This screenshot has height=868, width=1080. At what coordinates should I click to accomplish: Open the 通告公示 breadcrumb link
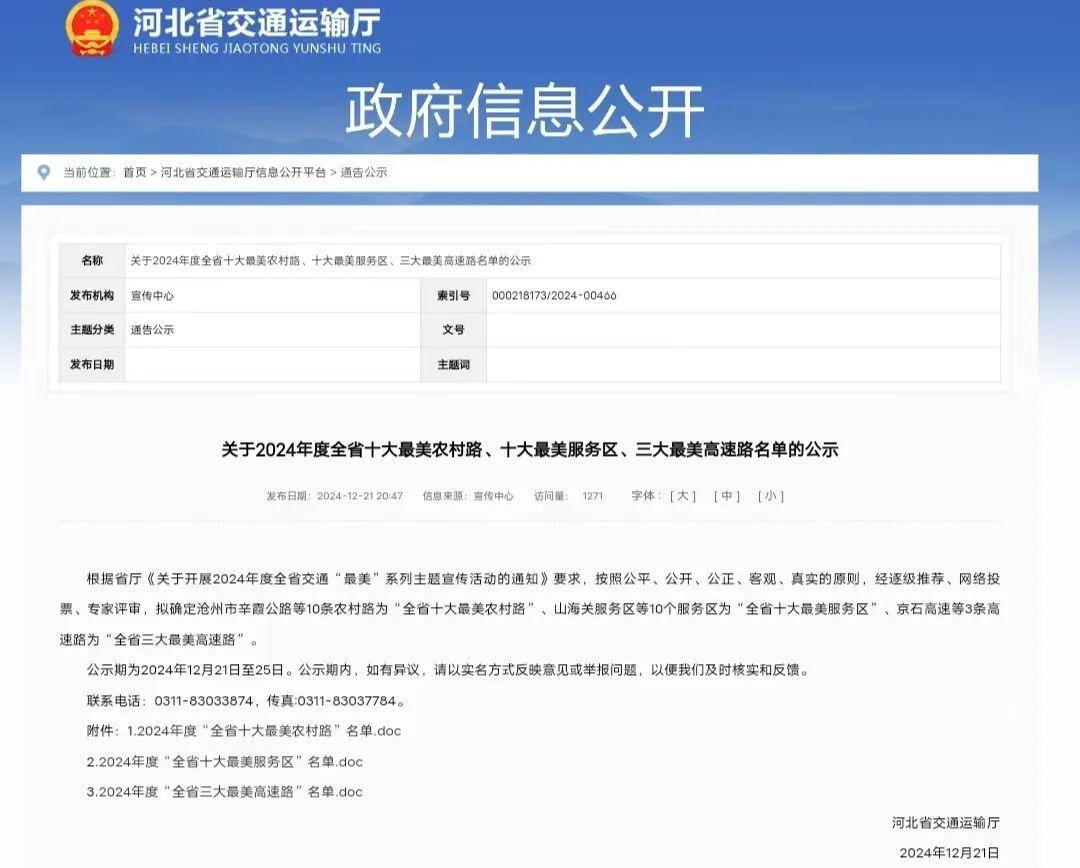pos(363,172)
